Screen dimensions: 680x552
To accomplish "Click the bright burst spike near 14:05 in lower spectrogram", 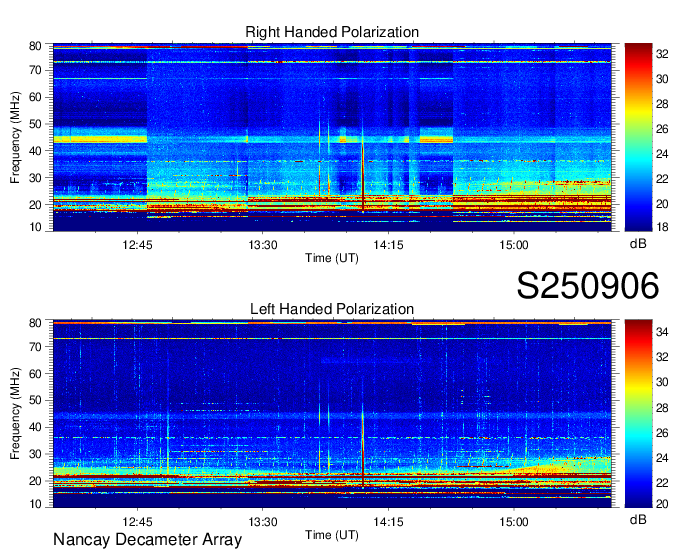I will point(363,447).
